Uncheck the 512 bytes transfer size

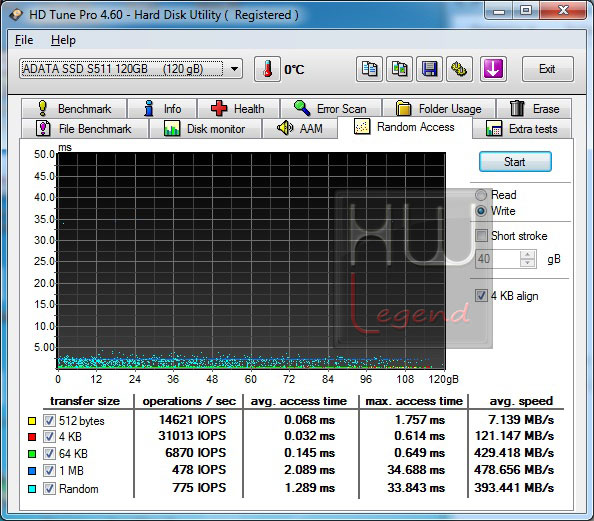pos(49,420)
